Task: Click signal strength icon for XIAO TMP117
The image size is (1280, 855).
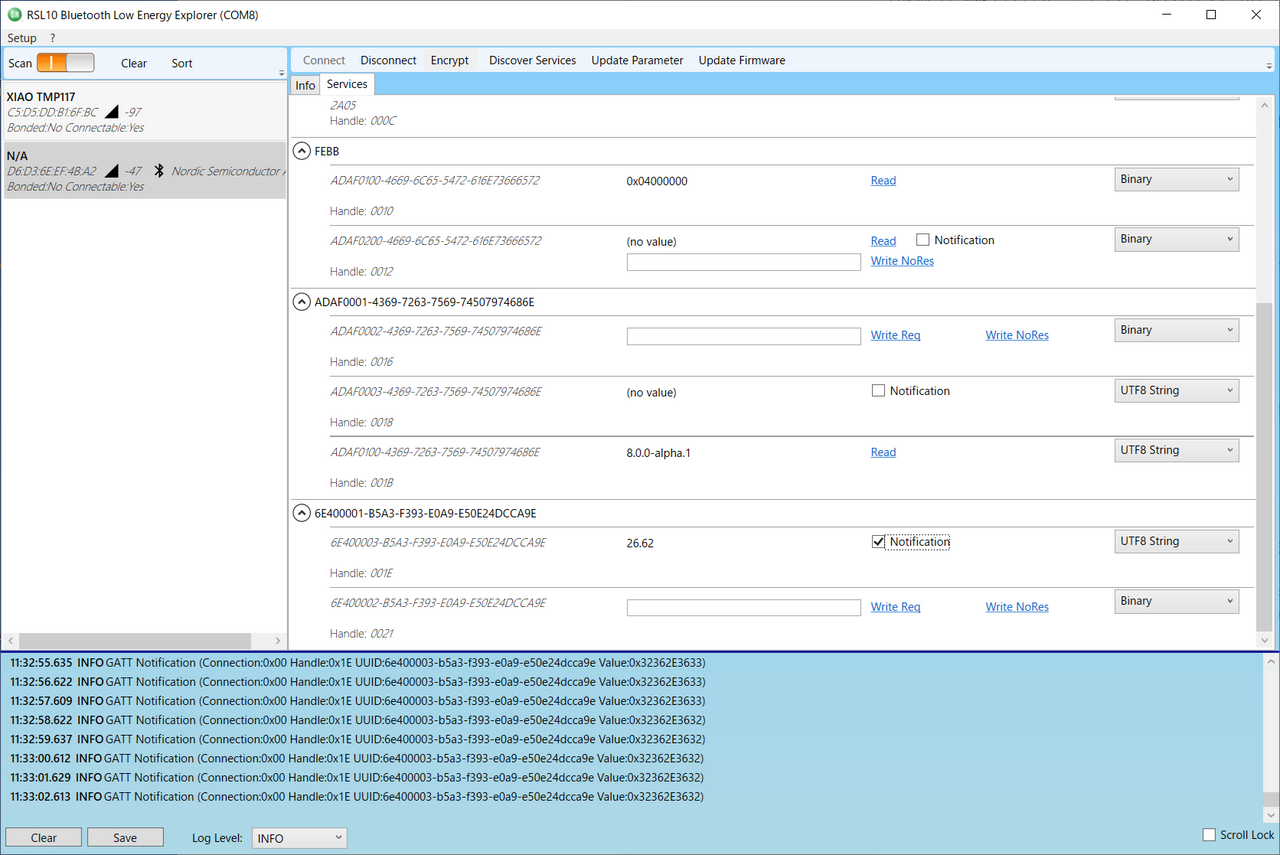Action: (x=111, y=112)
